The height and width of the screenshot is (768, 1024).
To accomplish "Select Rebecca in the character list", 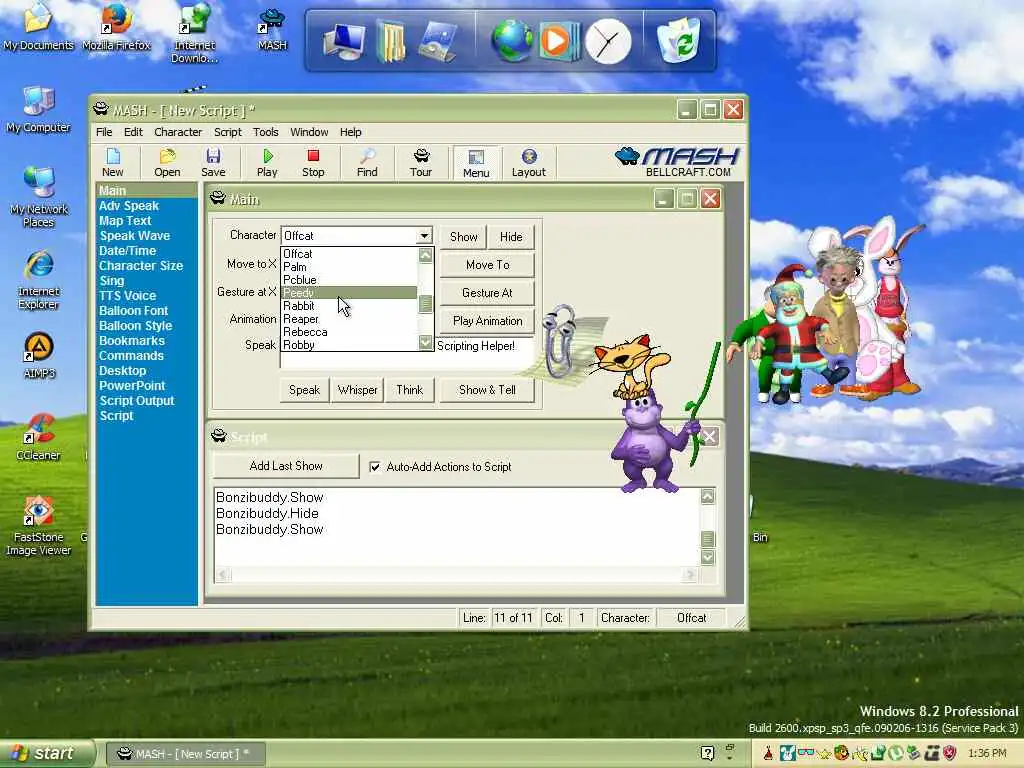I will coord(349,332).
